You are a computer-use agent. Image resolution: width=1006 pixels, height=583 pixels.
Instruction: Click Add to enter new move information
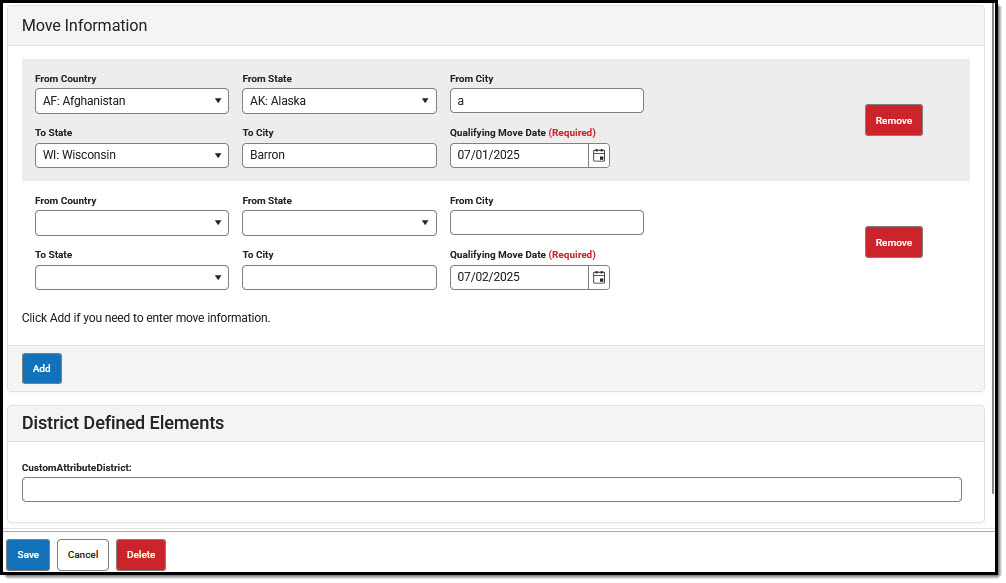point(41,368)
